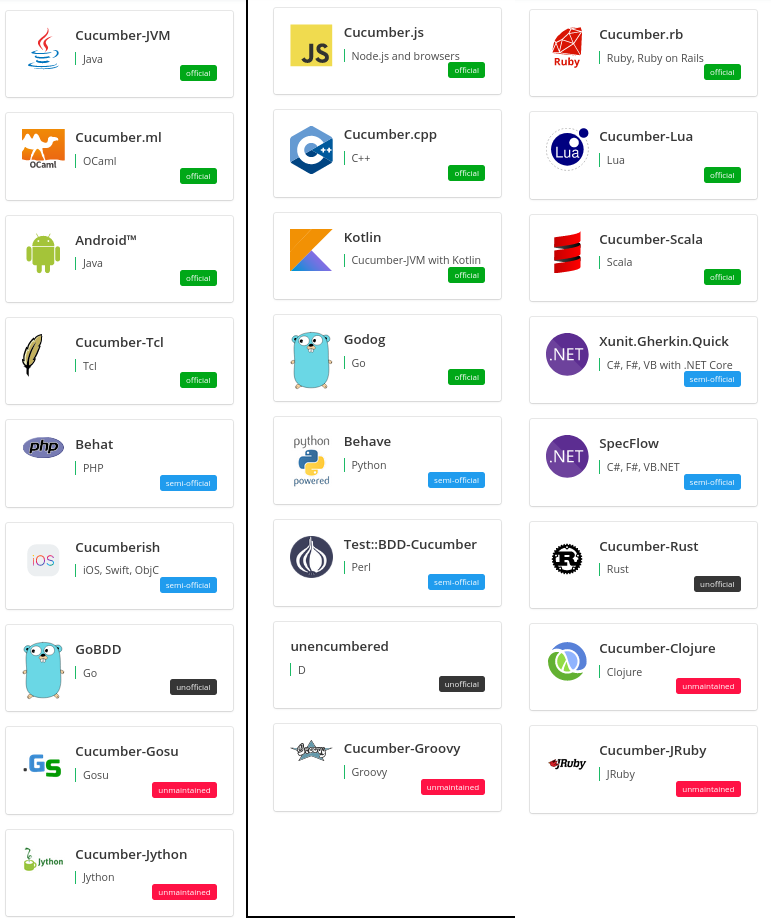Click the Godog card title
This screenshot has height=918, width=771.
click(x=364, y=340)
